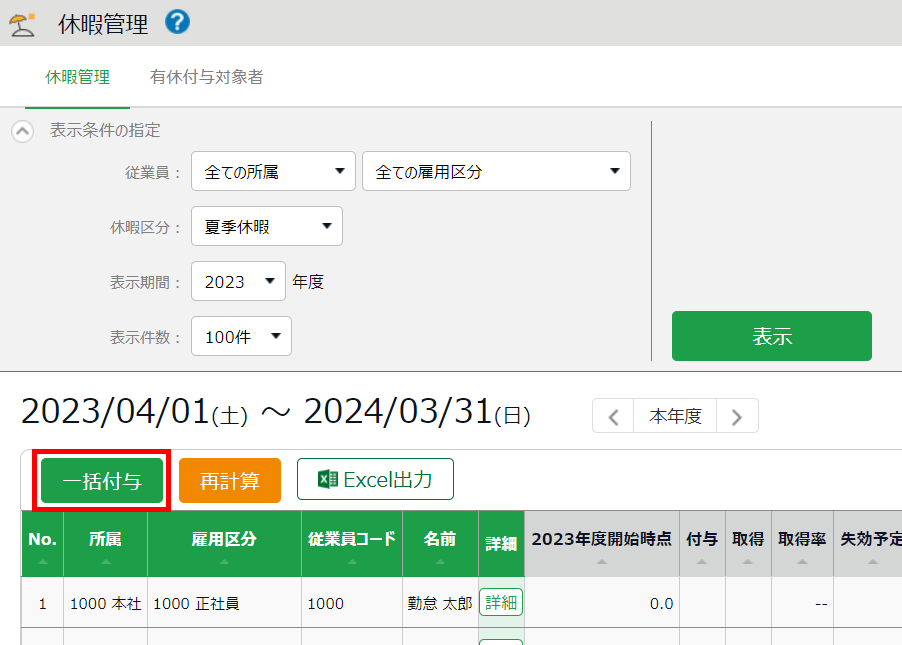Image resolution: width=902 pixels, height=645 pixels.
Task: Open 詳細 for 勤怠 太郎
Action: (501, 602)
